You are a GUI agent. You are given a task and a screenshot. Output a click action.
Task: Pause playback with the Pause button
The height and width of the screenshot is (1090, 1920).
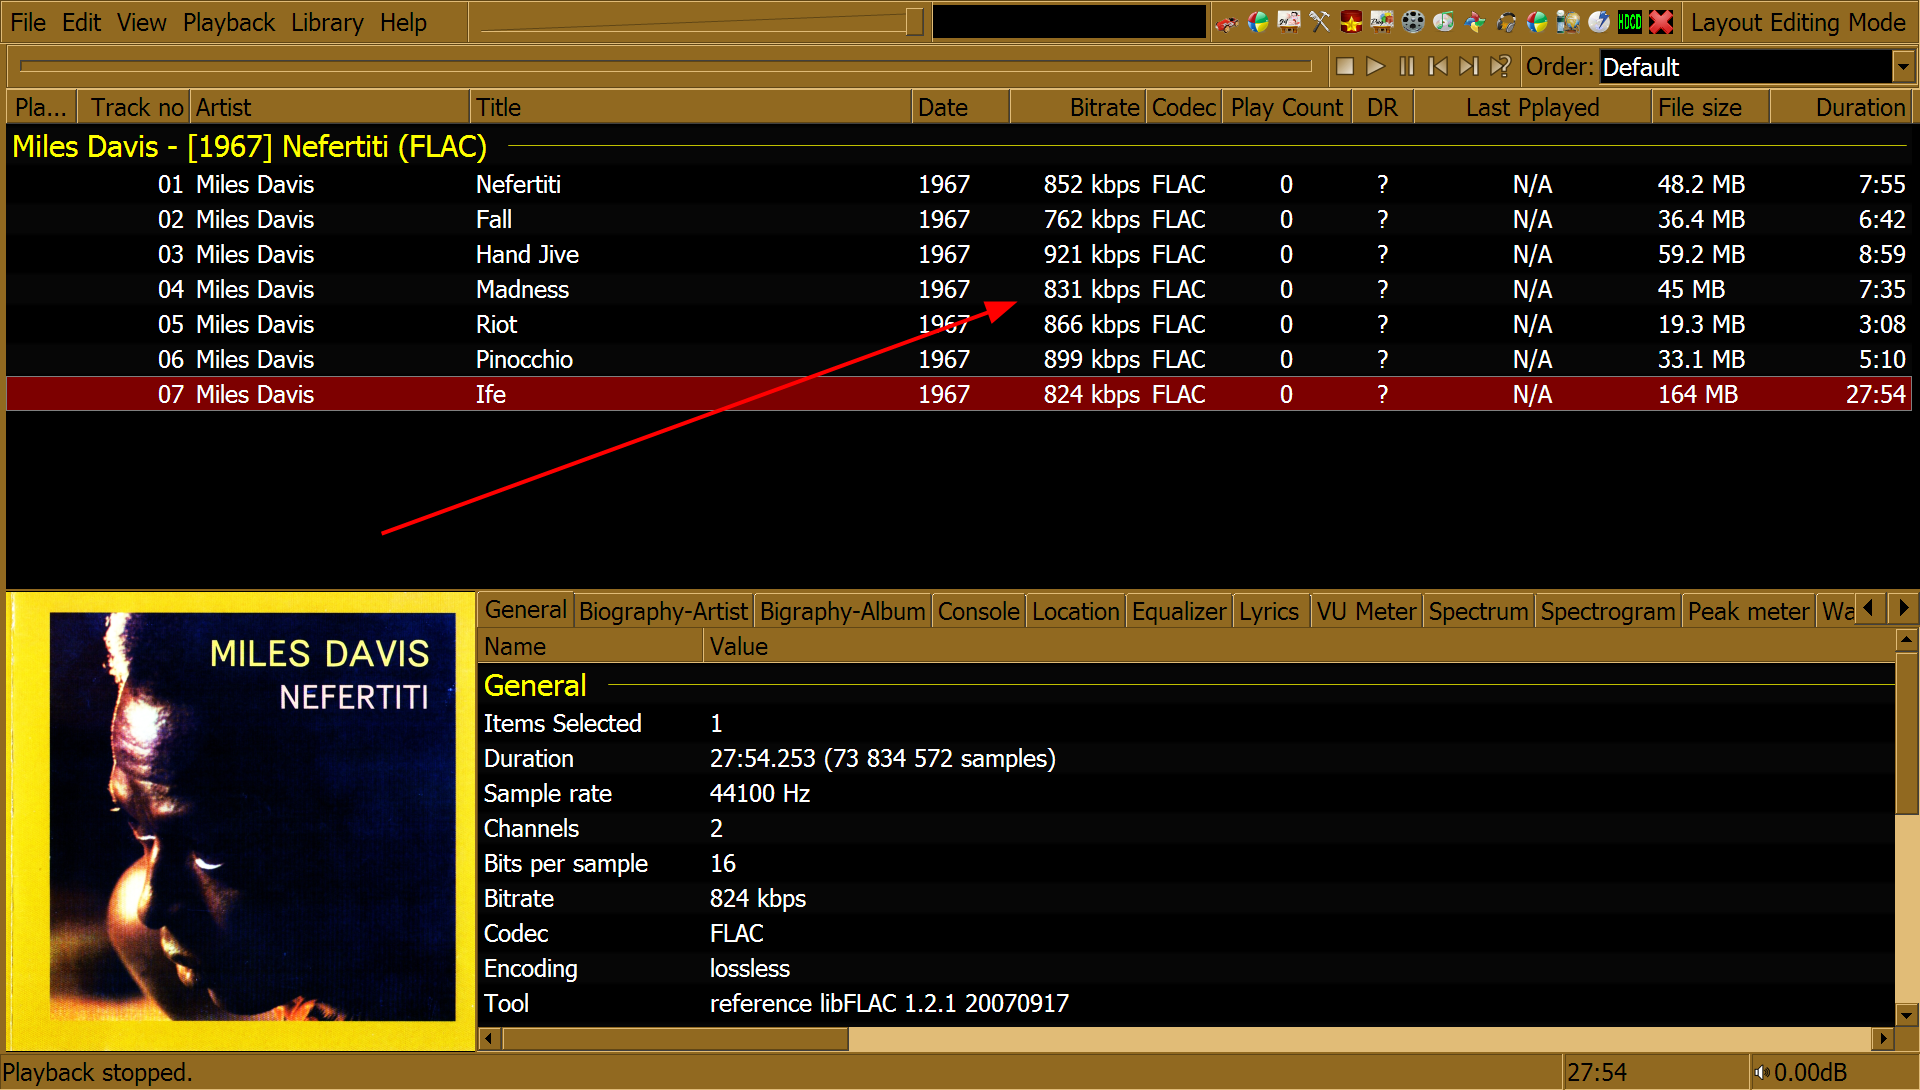coord(1407,66)
